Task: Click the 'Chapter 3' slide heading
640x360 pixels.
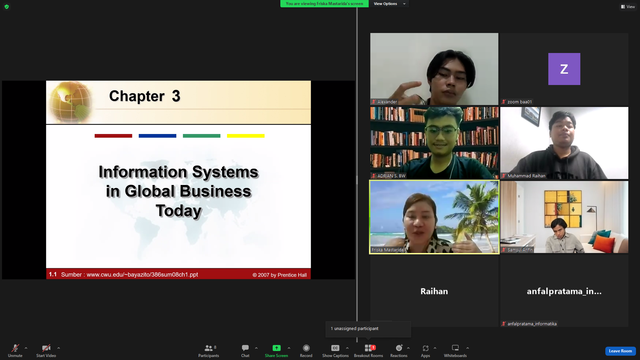Action: (144, 96)
